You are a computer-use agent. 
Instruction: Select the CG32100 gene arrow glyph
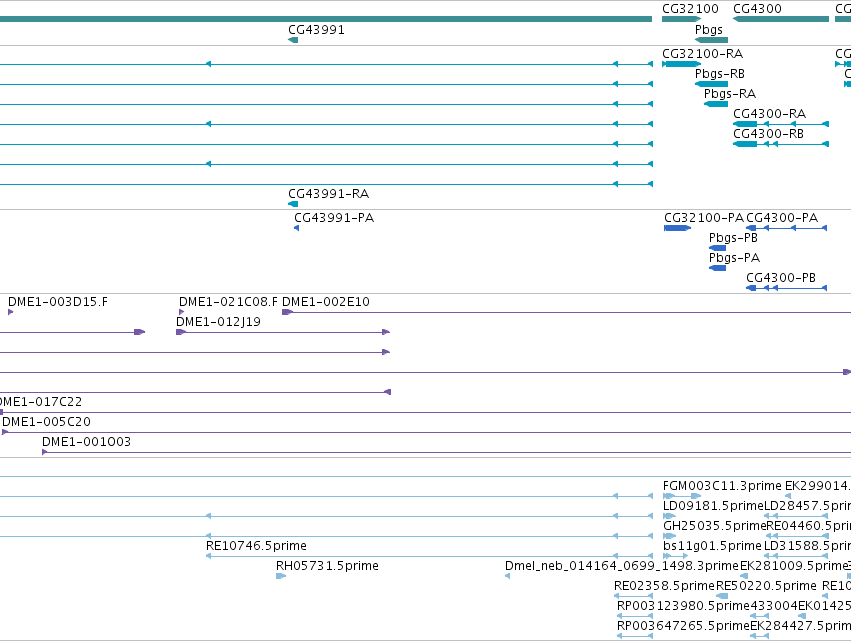click(681, 19)
